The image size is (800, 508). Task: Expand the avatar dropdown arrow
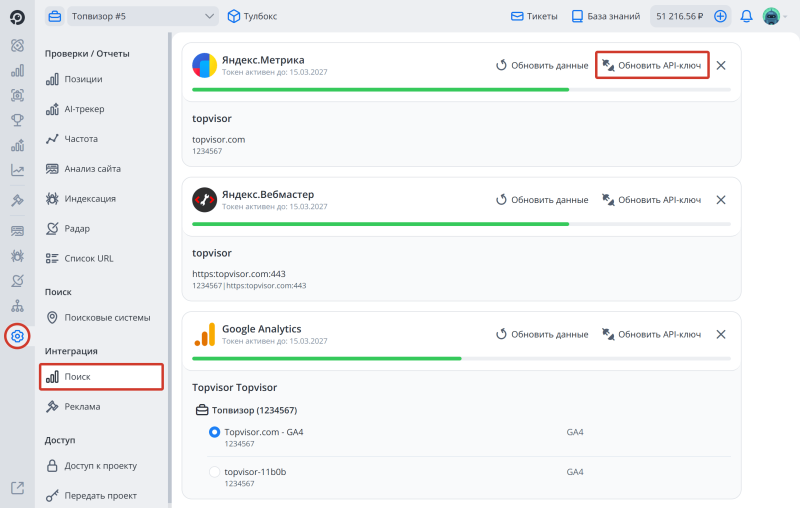pyautogui.click(x=785, y=16)
